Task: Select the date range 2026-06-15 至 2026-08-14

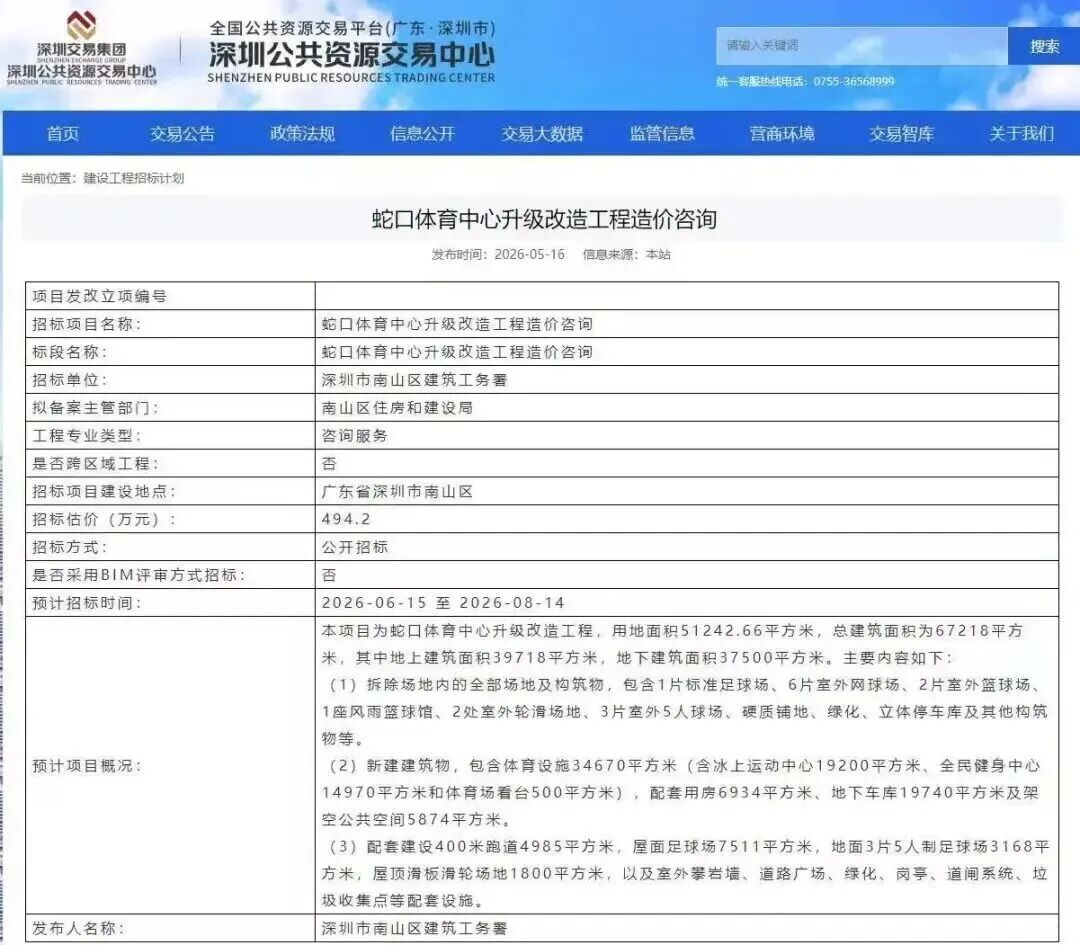Action: click(443, 603)
